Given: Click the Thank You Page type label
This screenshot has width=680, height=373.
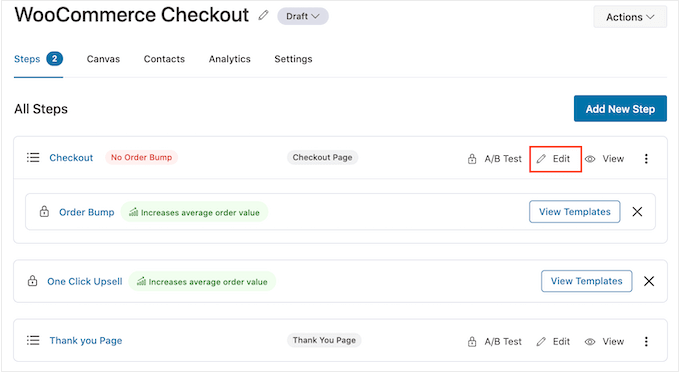Looking at the screenshot, I should coord(324,340).
